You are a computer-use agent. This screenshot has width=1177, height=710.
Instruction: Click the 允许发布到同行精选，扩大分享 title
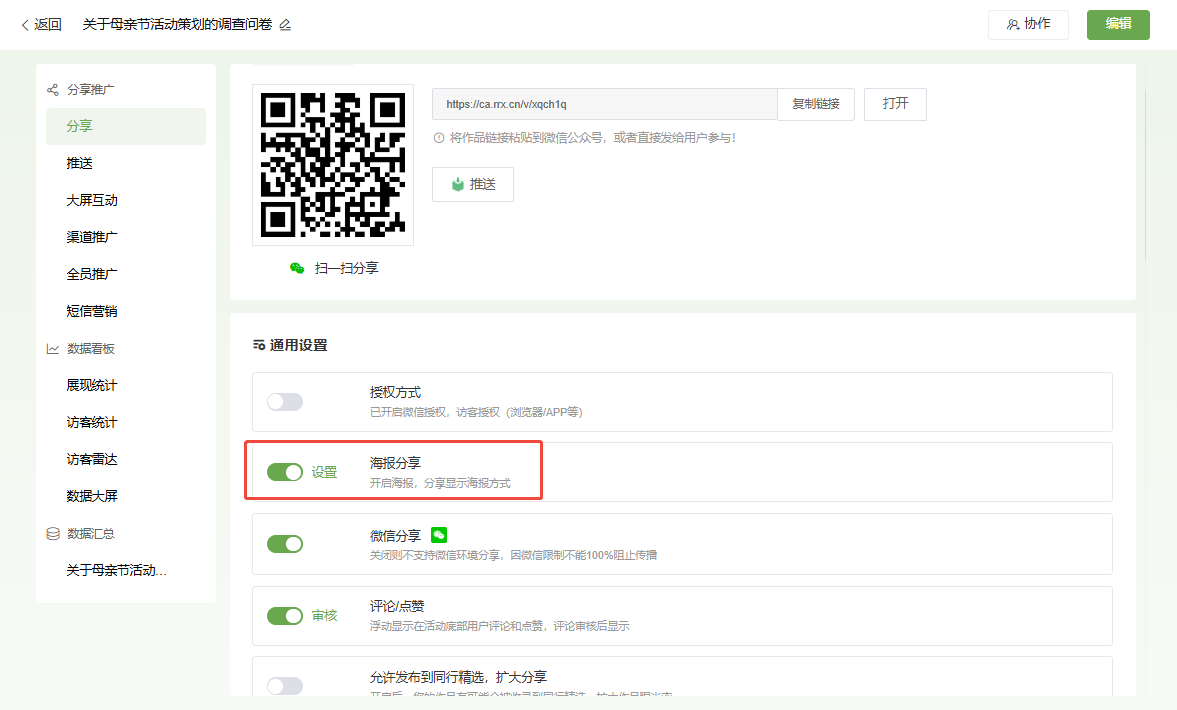(458, 677)
